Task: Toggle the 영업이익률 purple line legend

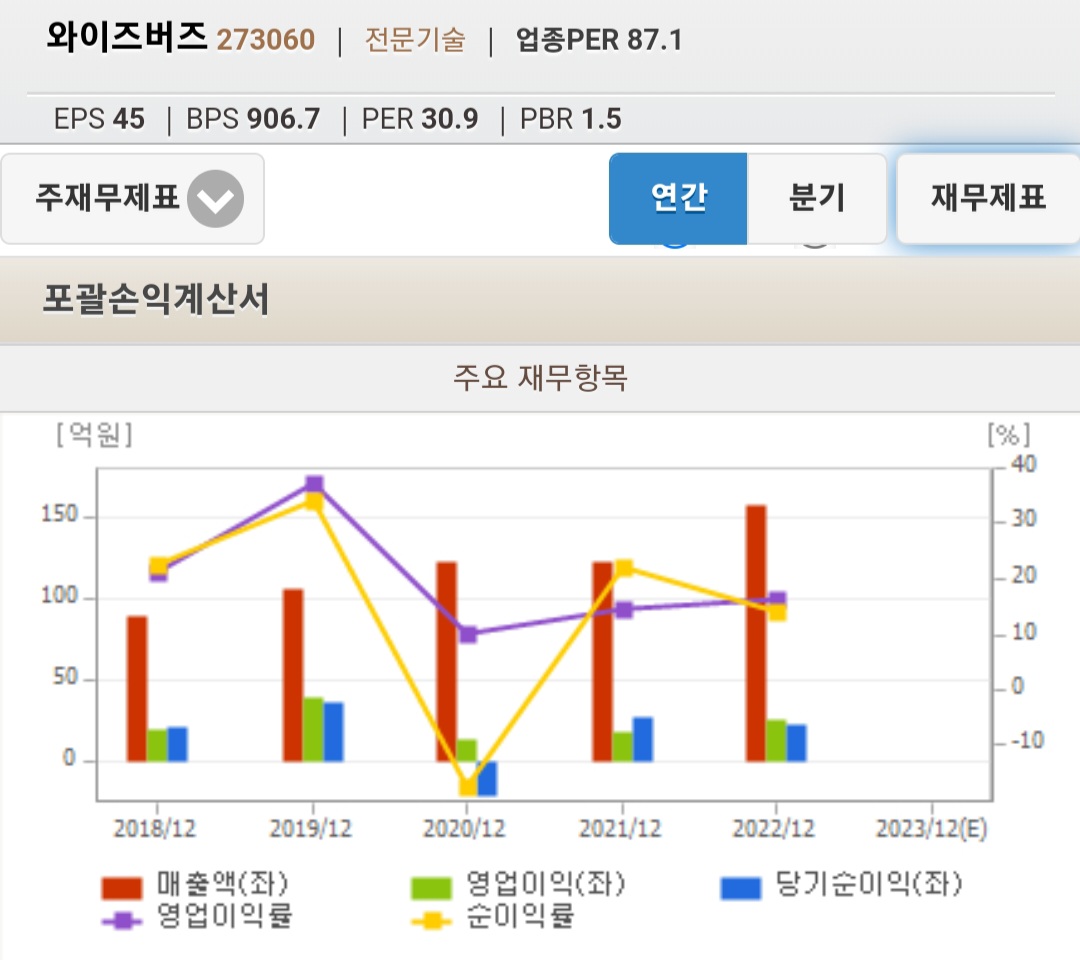Action: tap(122, 920)
